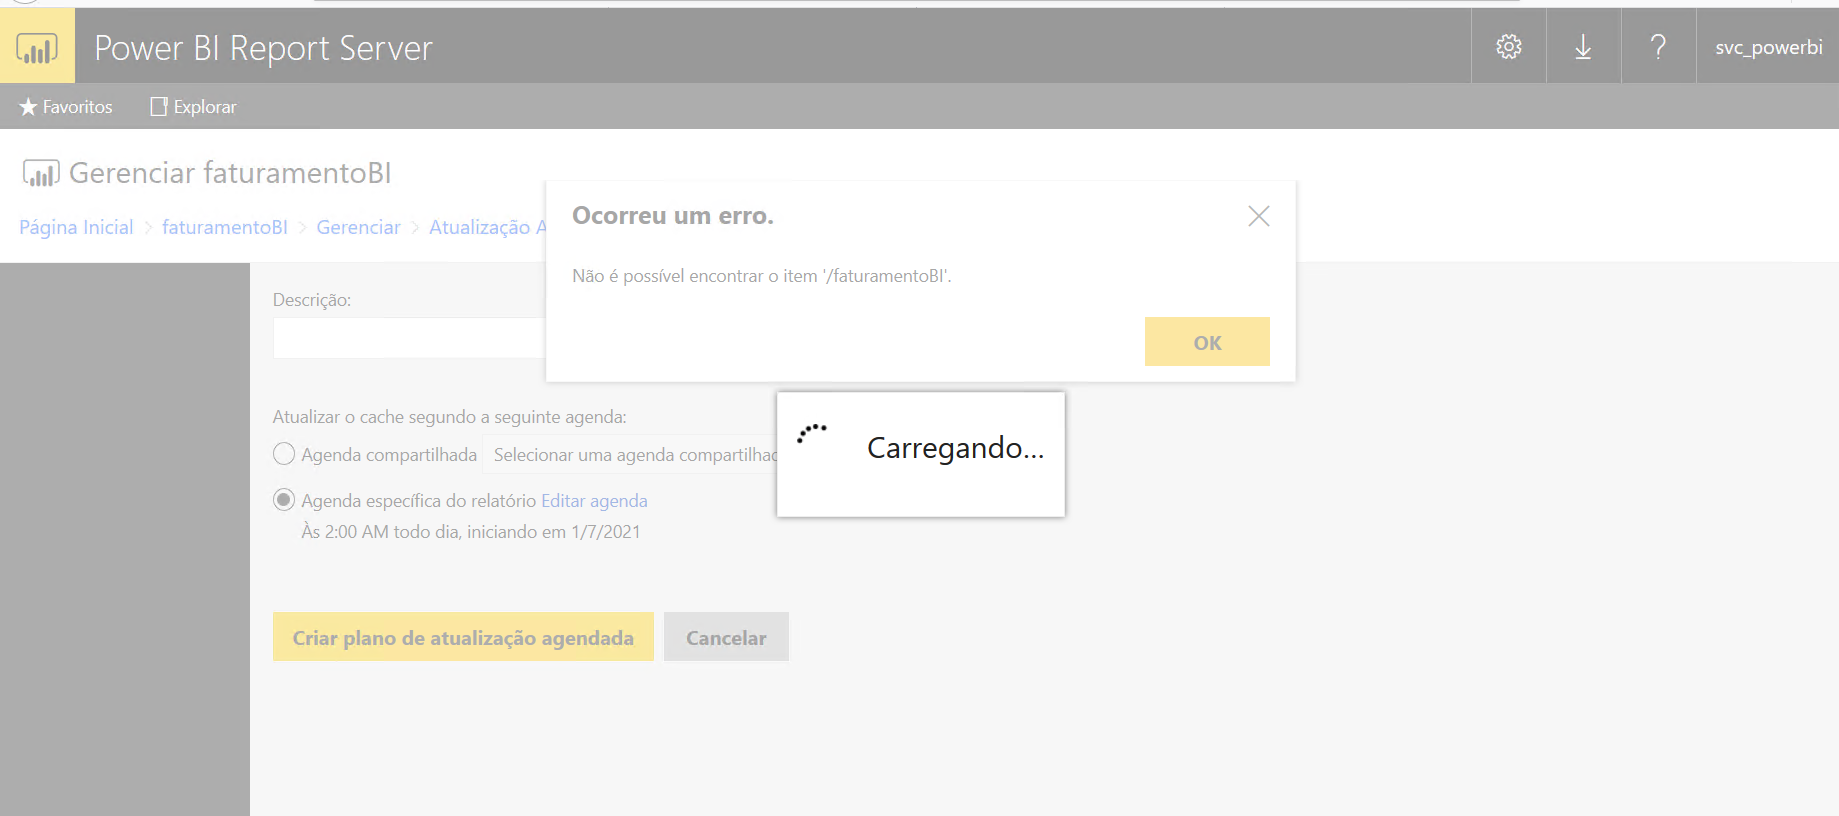Navigate to Página Inicial breadcrumb
Screen dimensions: 1839x816
[76, 227]
